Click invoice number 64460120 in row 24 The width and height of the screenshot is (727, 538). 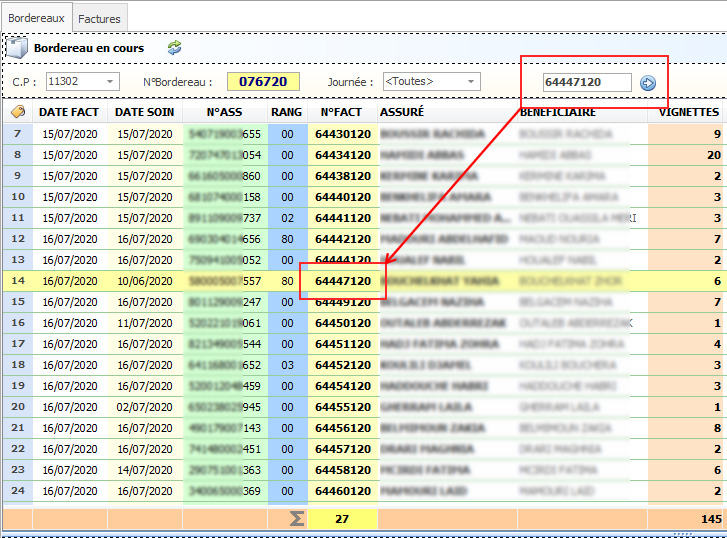coord(342,491)
